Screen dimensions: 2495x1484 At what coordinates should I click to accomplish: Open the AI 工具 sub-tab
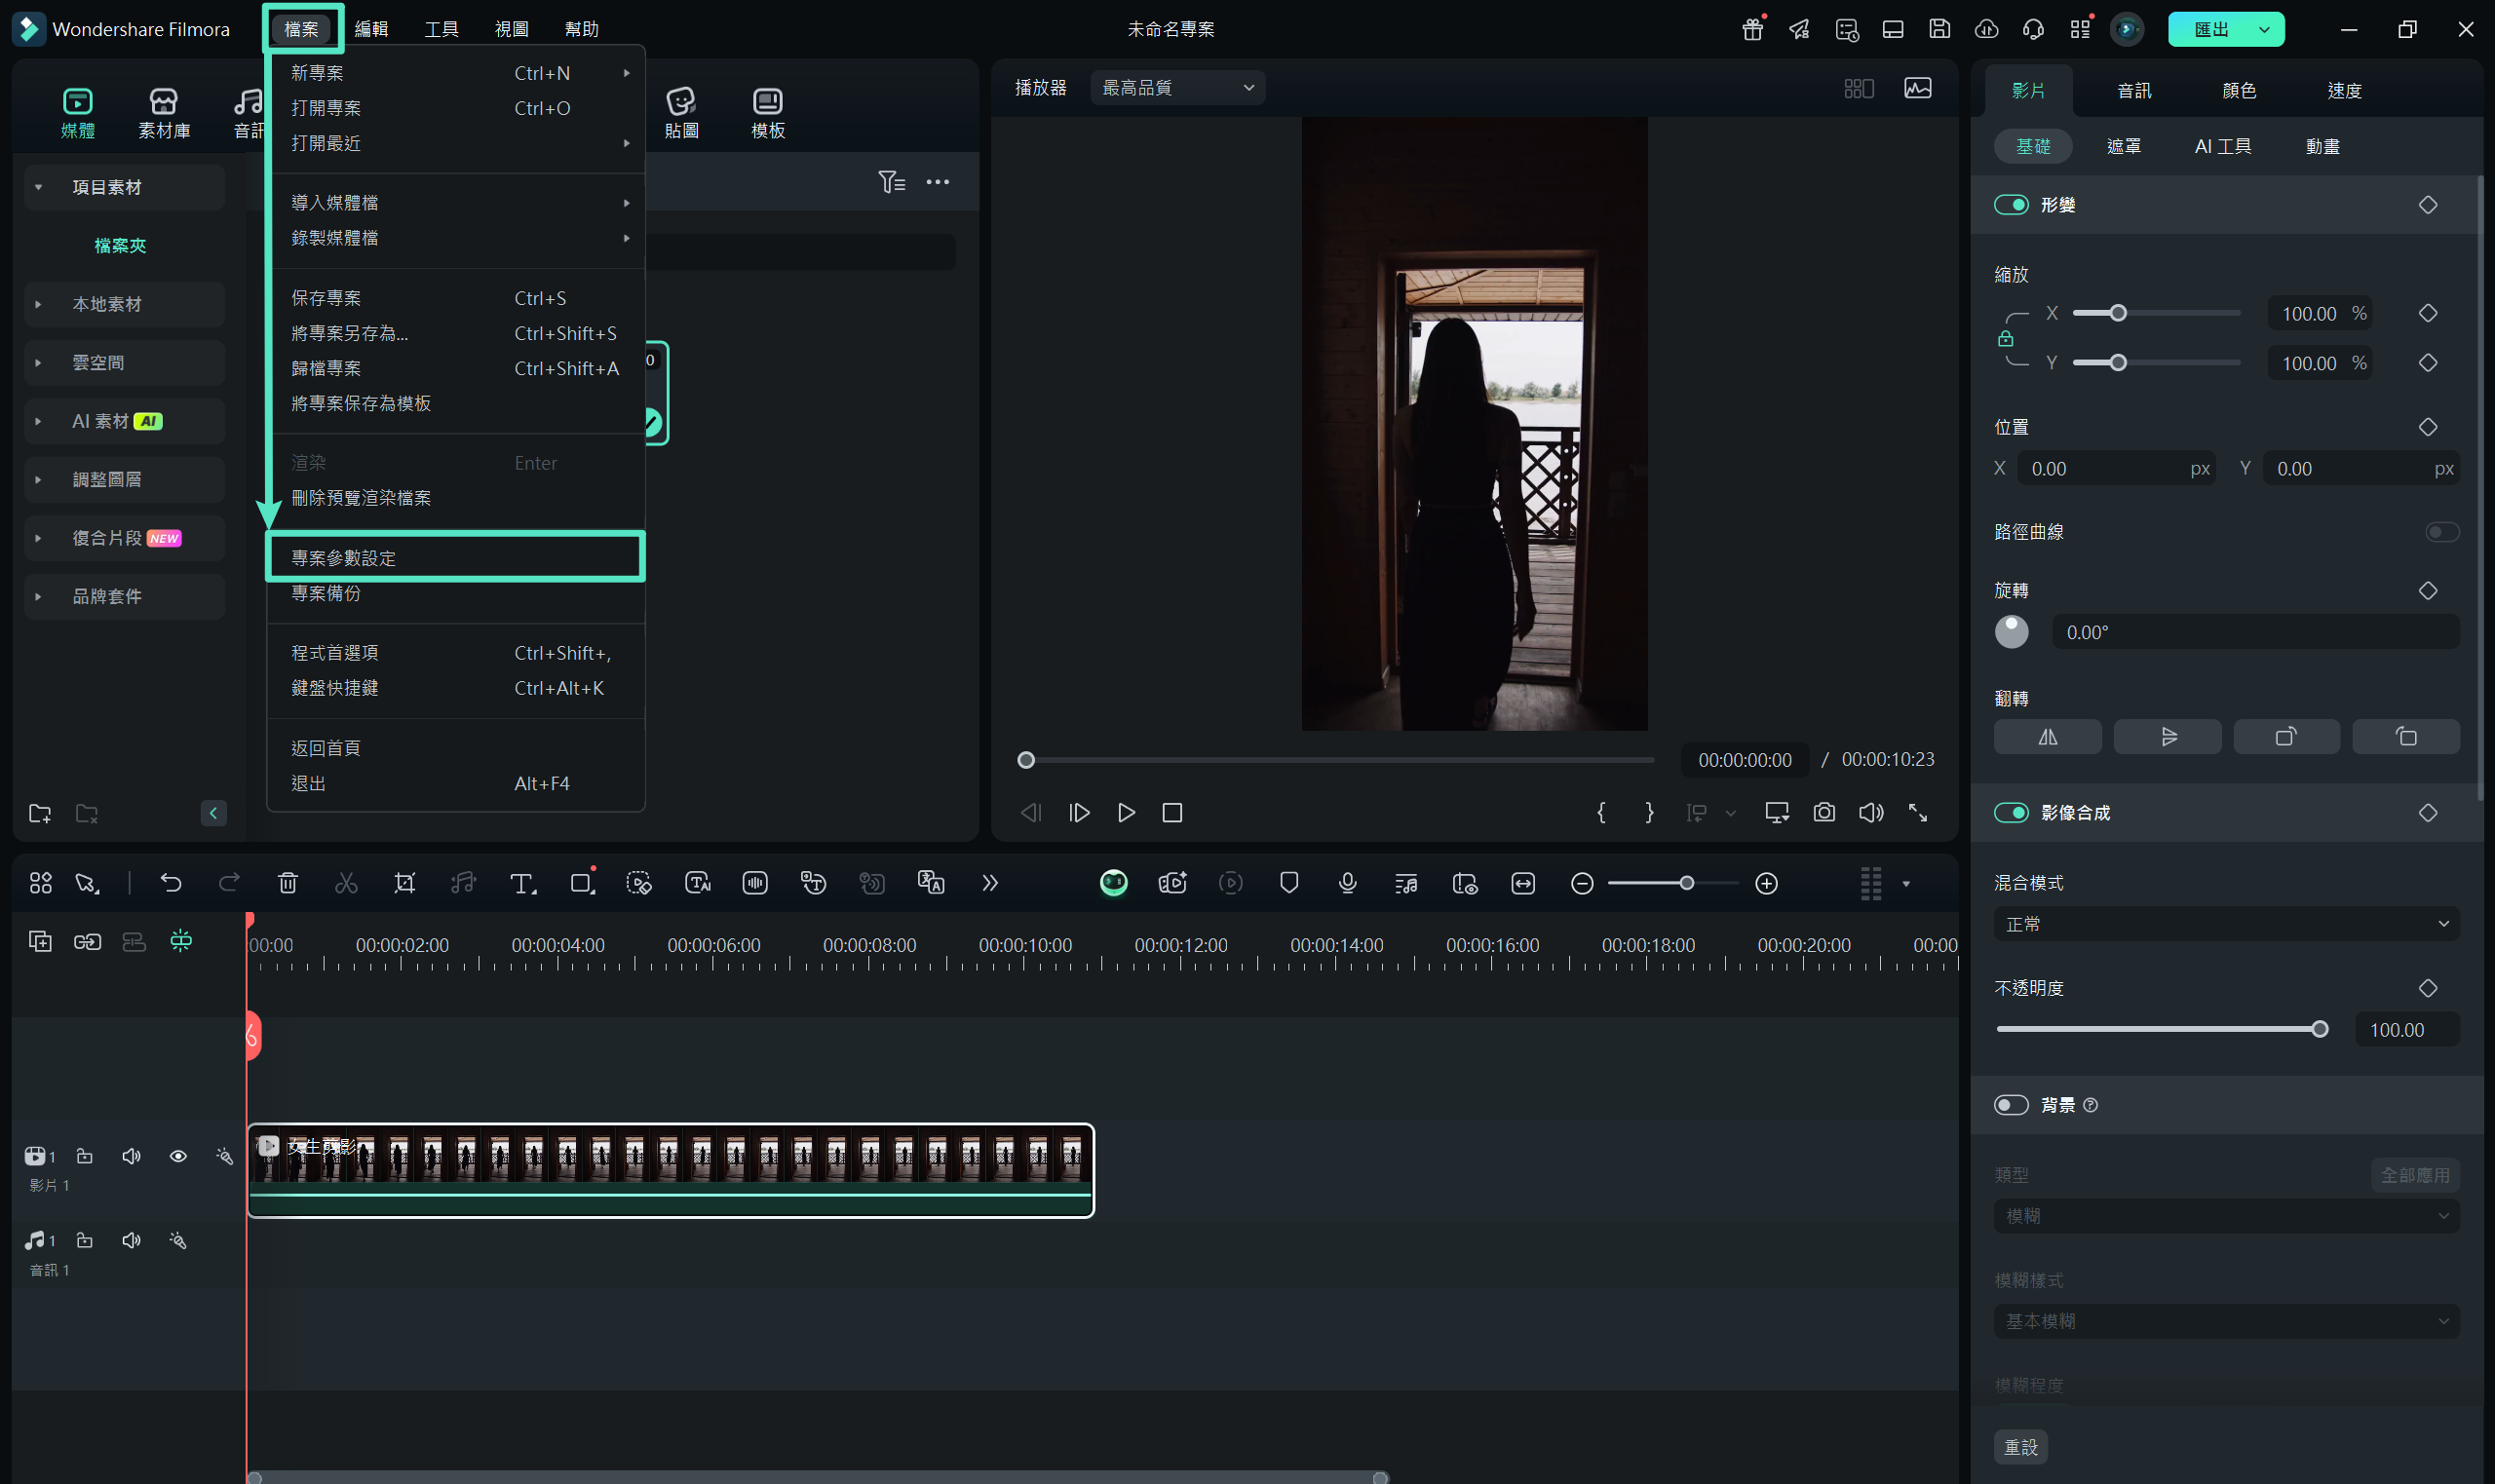click(2222, 147)
